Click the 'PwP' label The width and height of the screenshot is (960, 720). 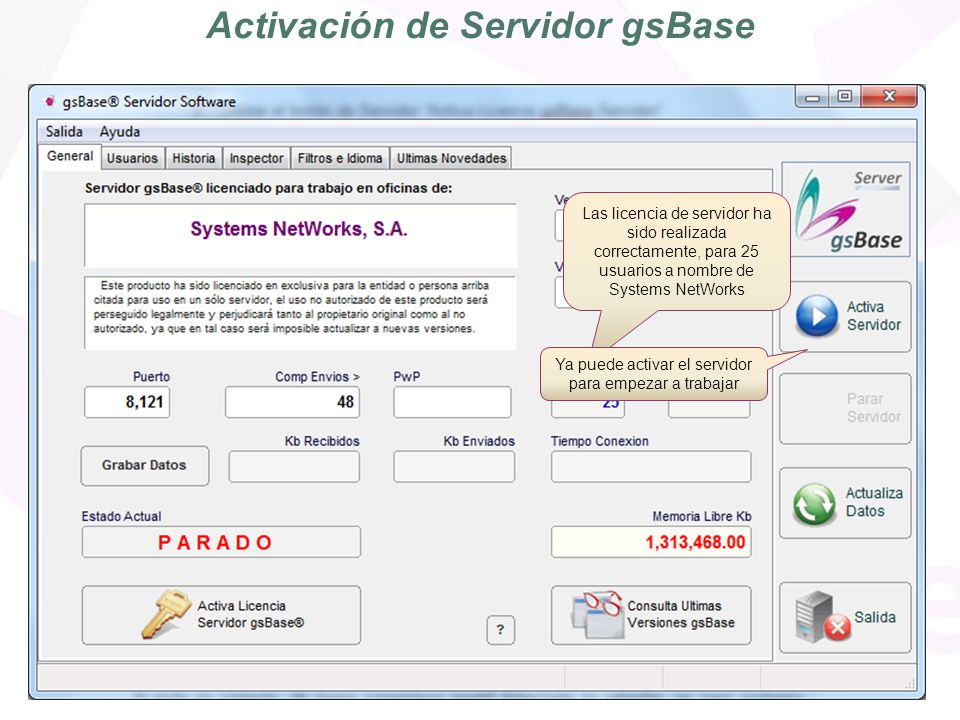click(407, 377)
